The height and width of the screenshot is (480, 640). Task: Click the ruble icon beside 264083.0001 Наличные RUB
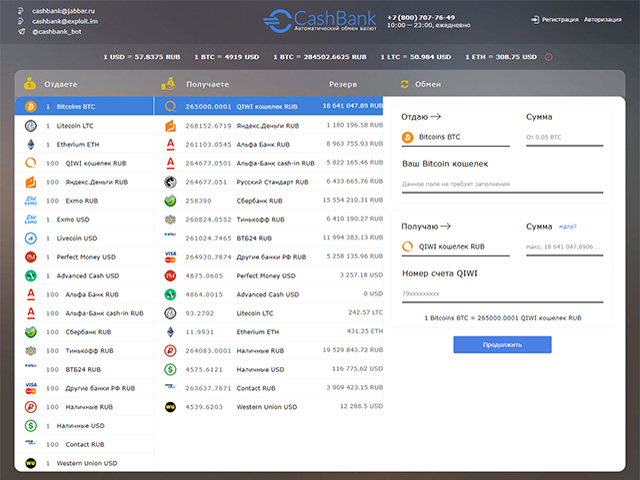pos(170,351)
